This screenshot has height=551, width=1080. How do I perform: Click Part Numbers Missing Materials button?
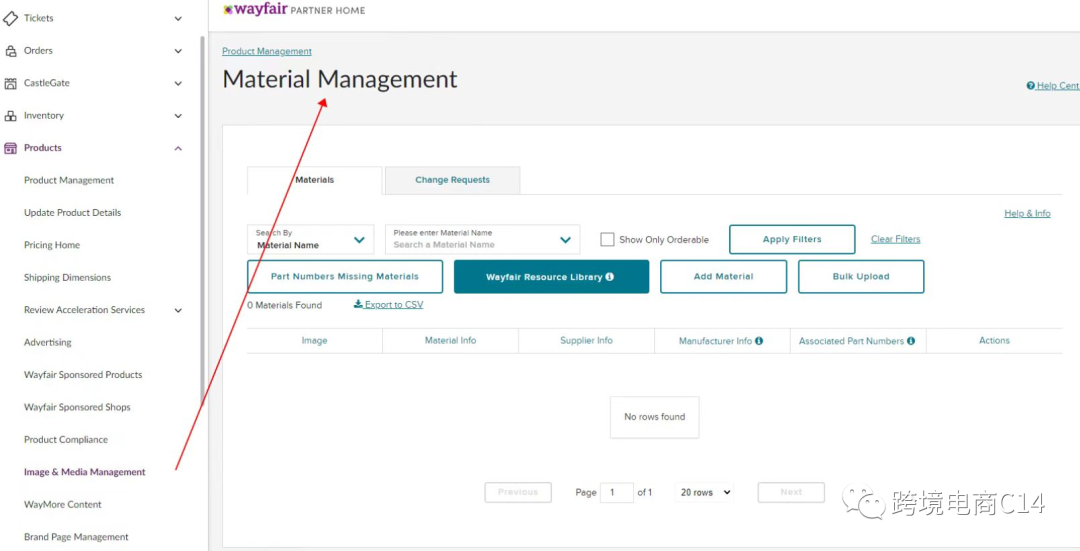[344, 276]
